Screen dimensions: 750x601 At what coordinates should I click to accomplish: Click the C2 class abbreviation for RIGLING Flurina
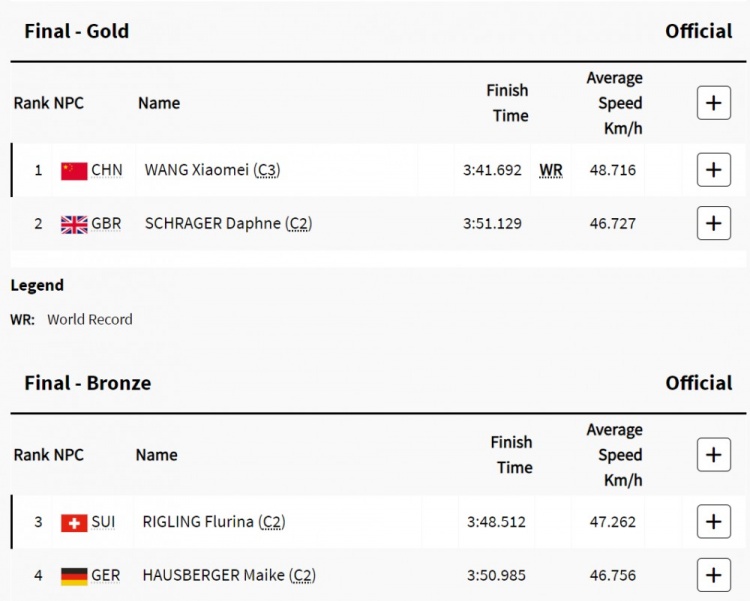tap(272, 522)
